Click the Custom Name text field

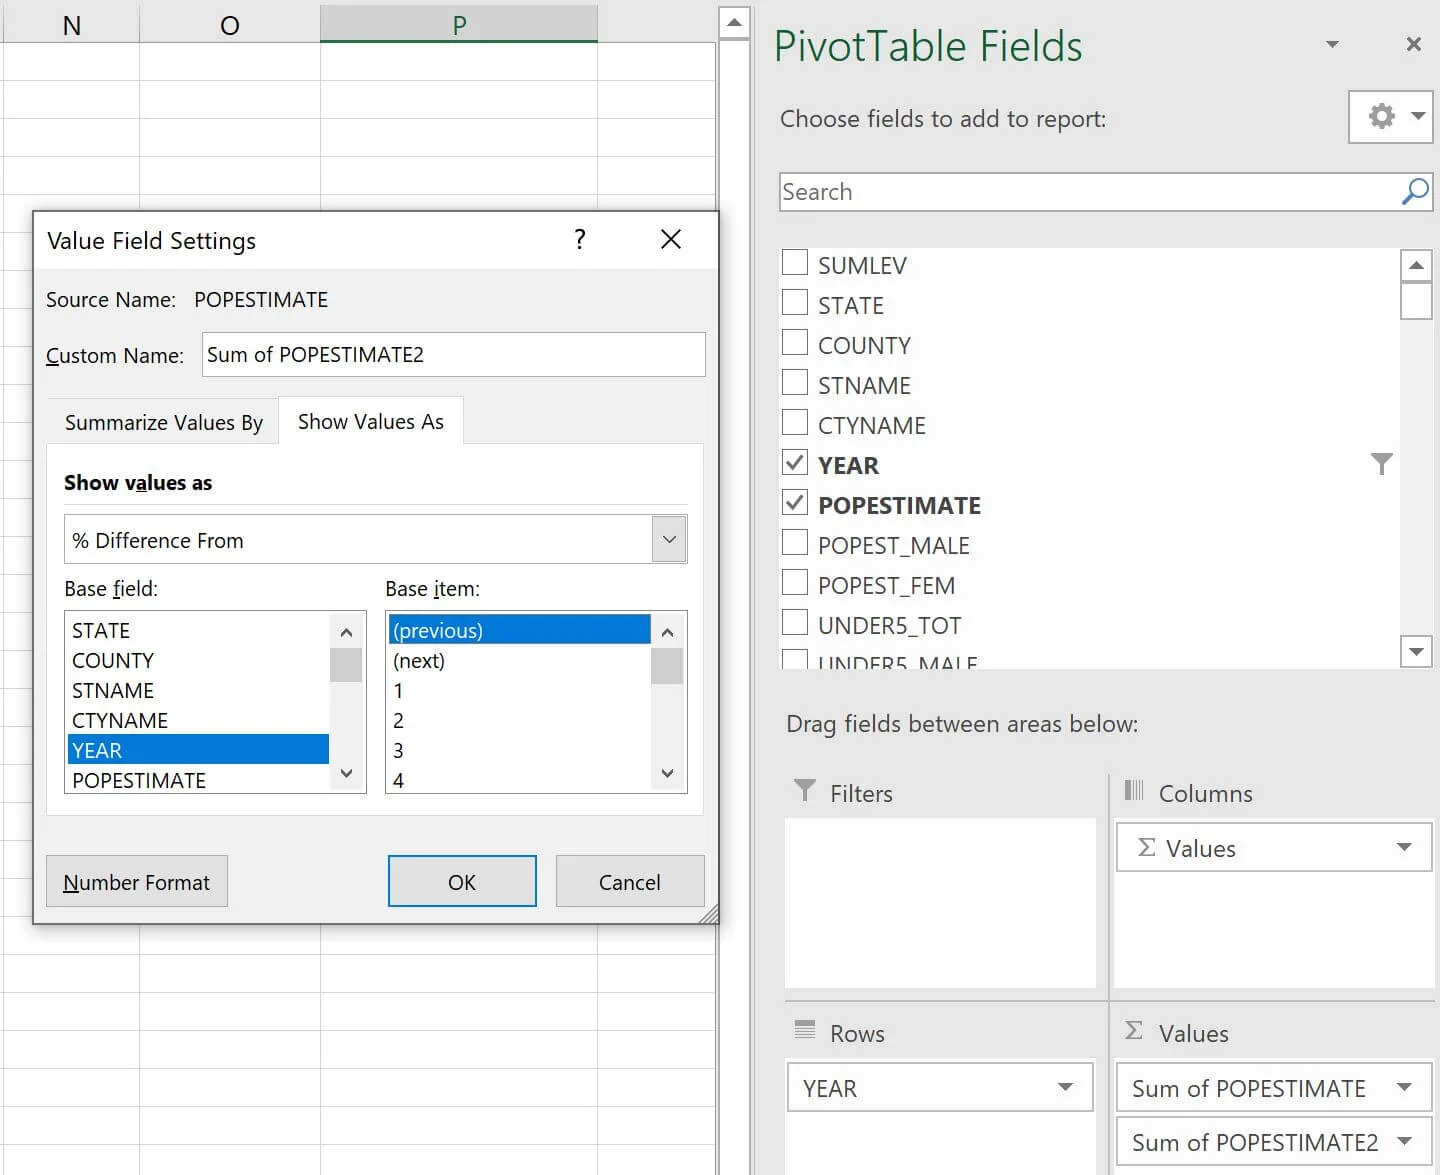point(453,355)
